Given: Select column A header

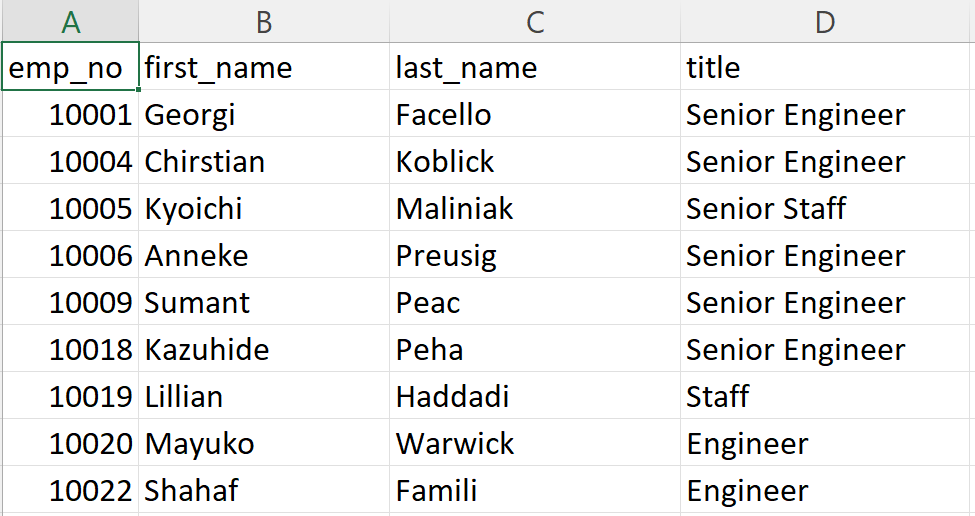Looking at the screenshot, I should coord(70,21).
